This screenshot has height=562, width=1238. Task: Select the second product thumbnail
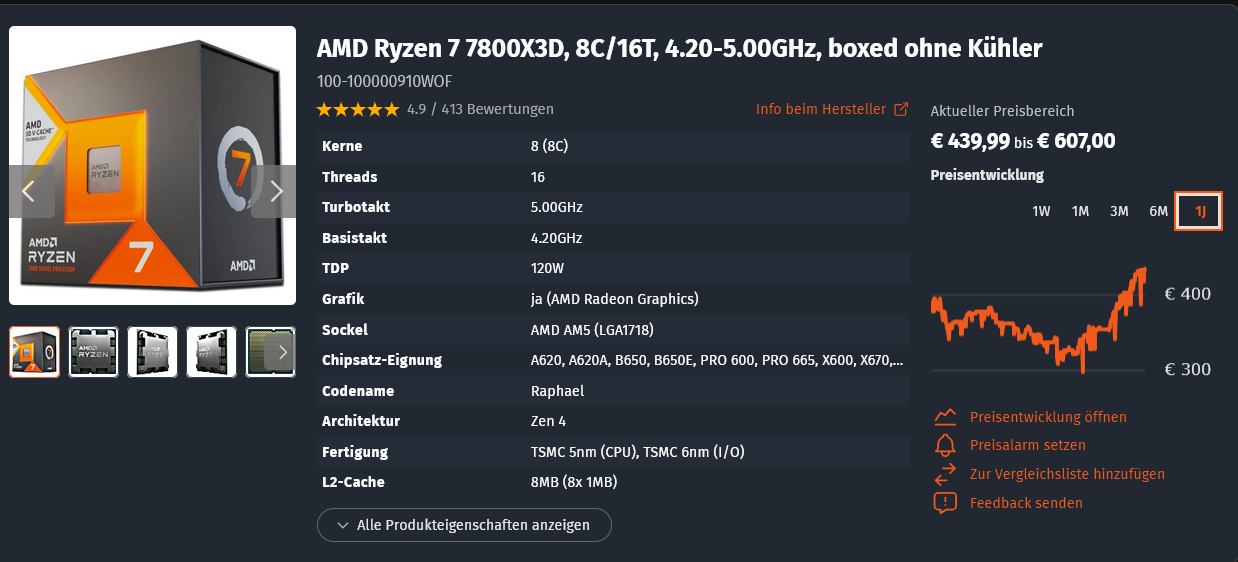[x=93, y=352]
